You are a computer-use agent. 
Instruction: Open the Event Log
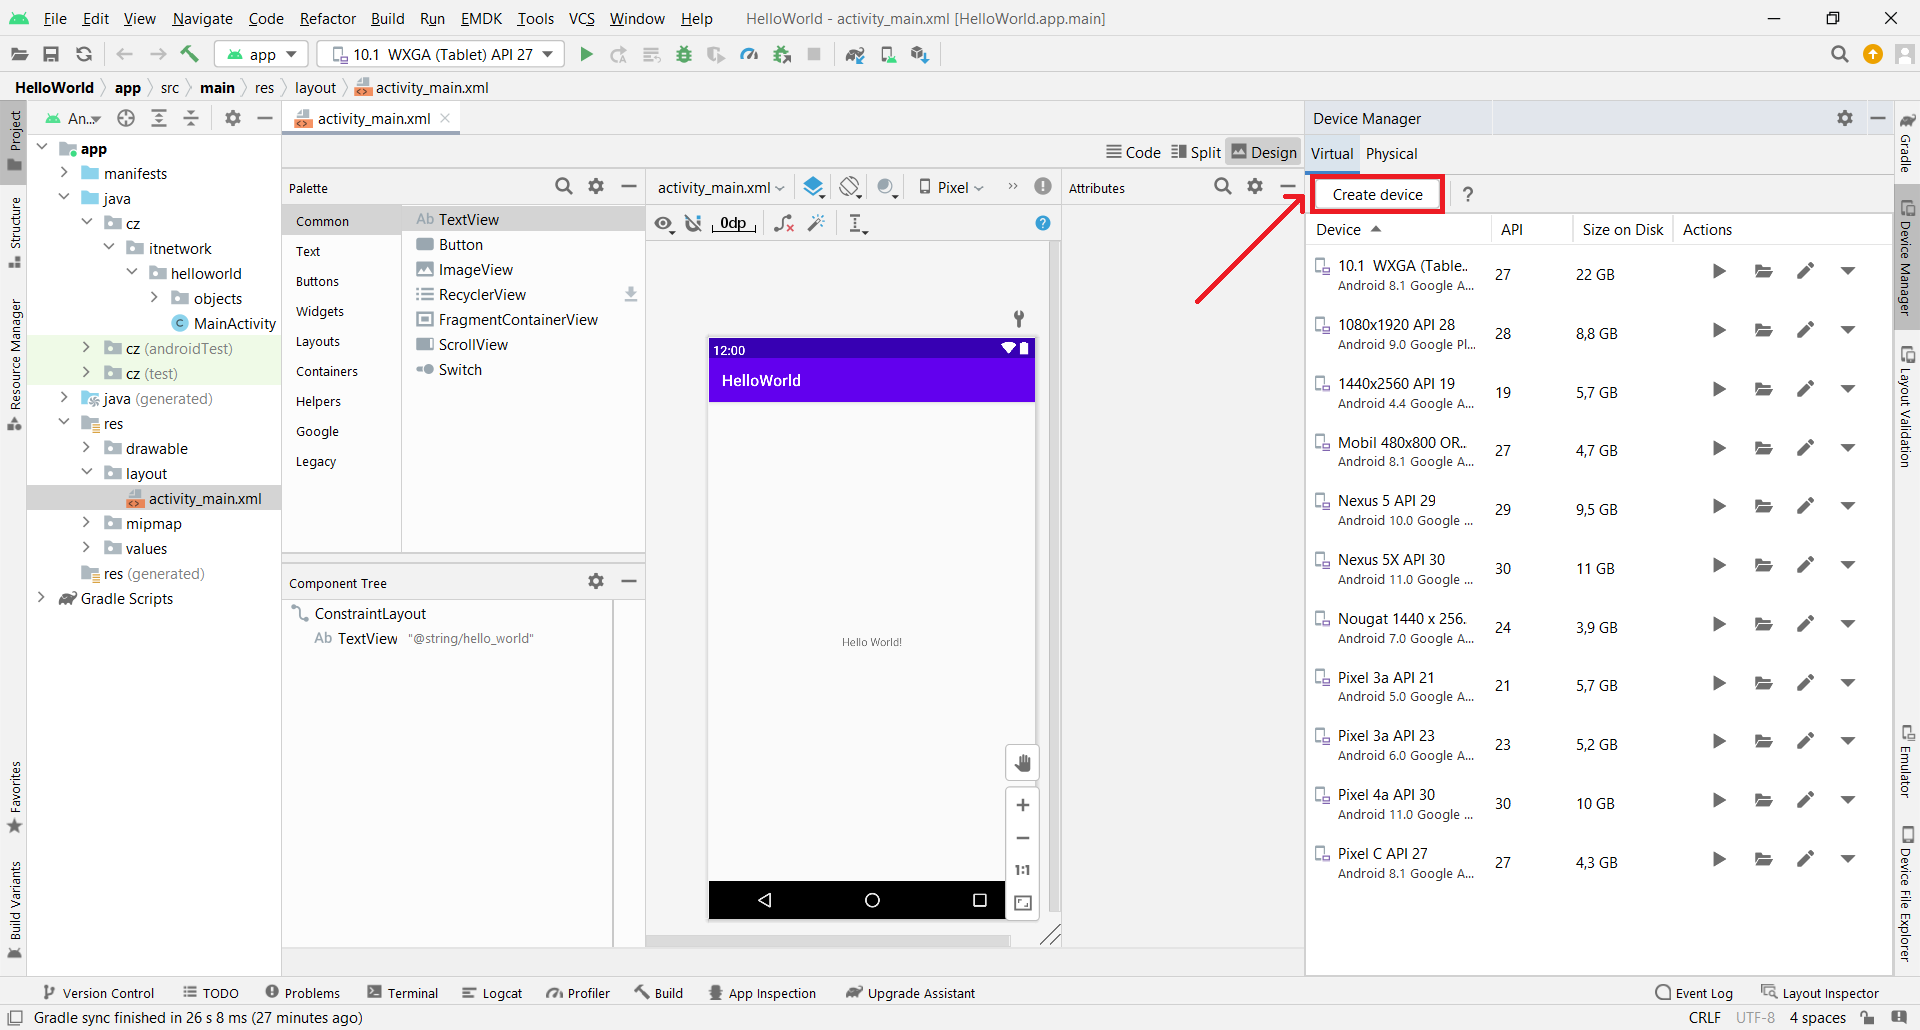click(1694, 993)
